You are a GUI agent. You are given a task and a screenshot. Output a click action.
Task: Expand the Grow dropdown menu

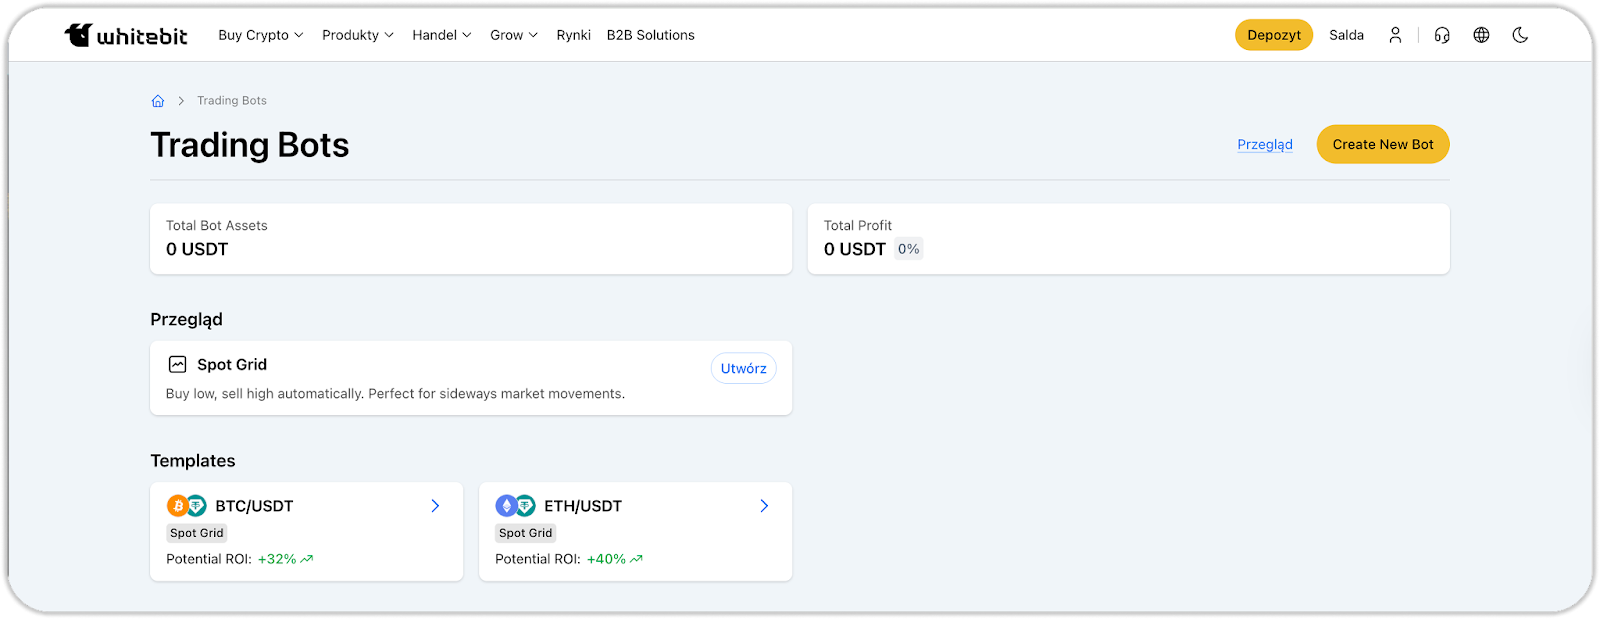(513, 35)
